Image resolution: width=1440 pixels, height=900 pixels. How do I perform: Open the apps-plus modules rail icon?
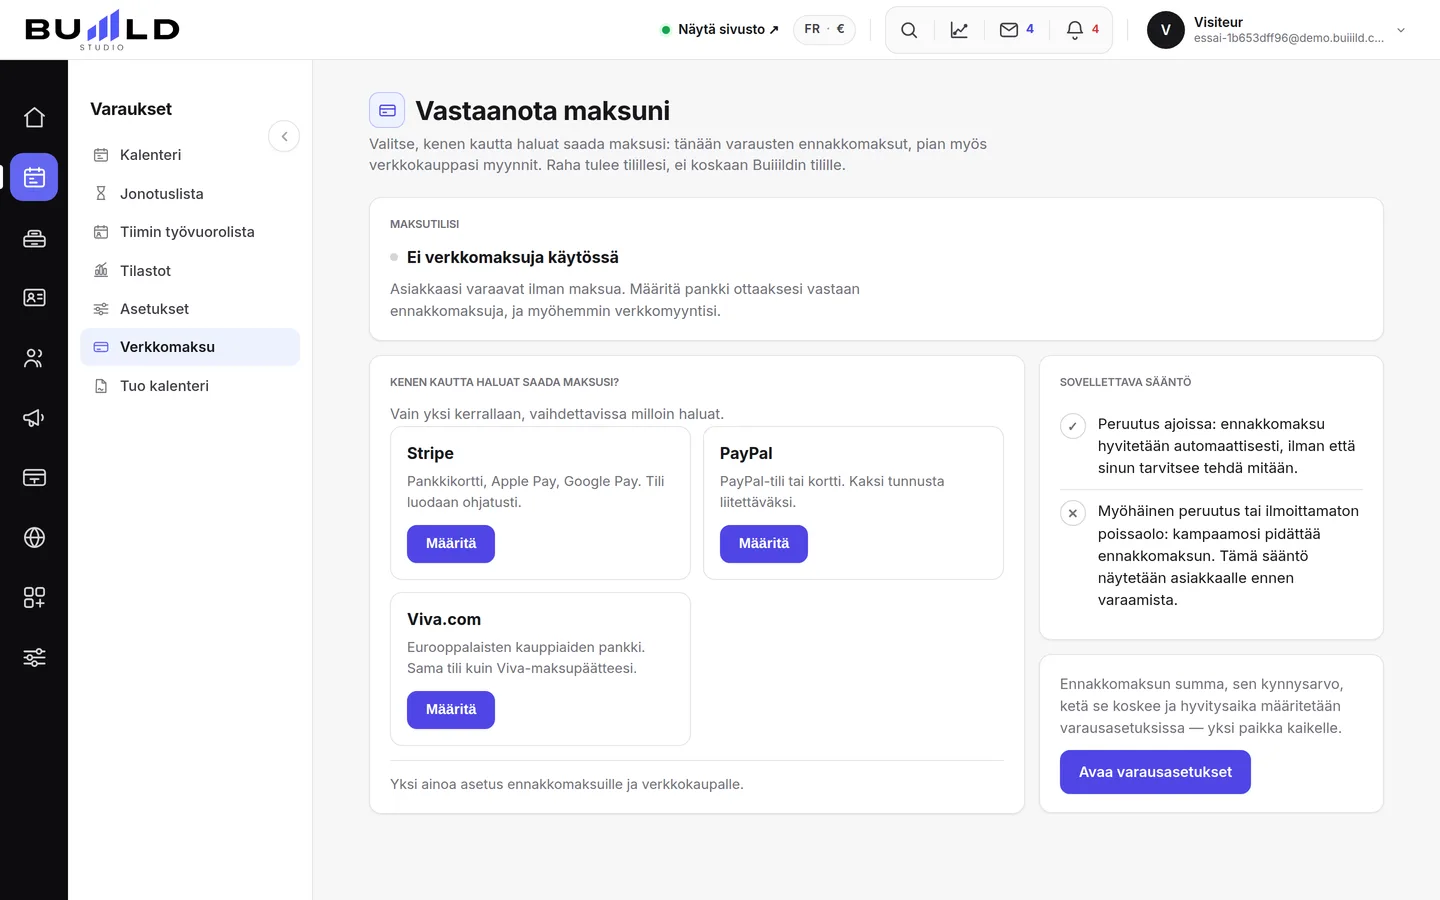coord(34,597)
